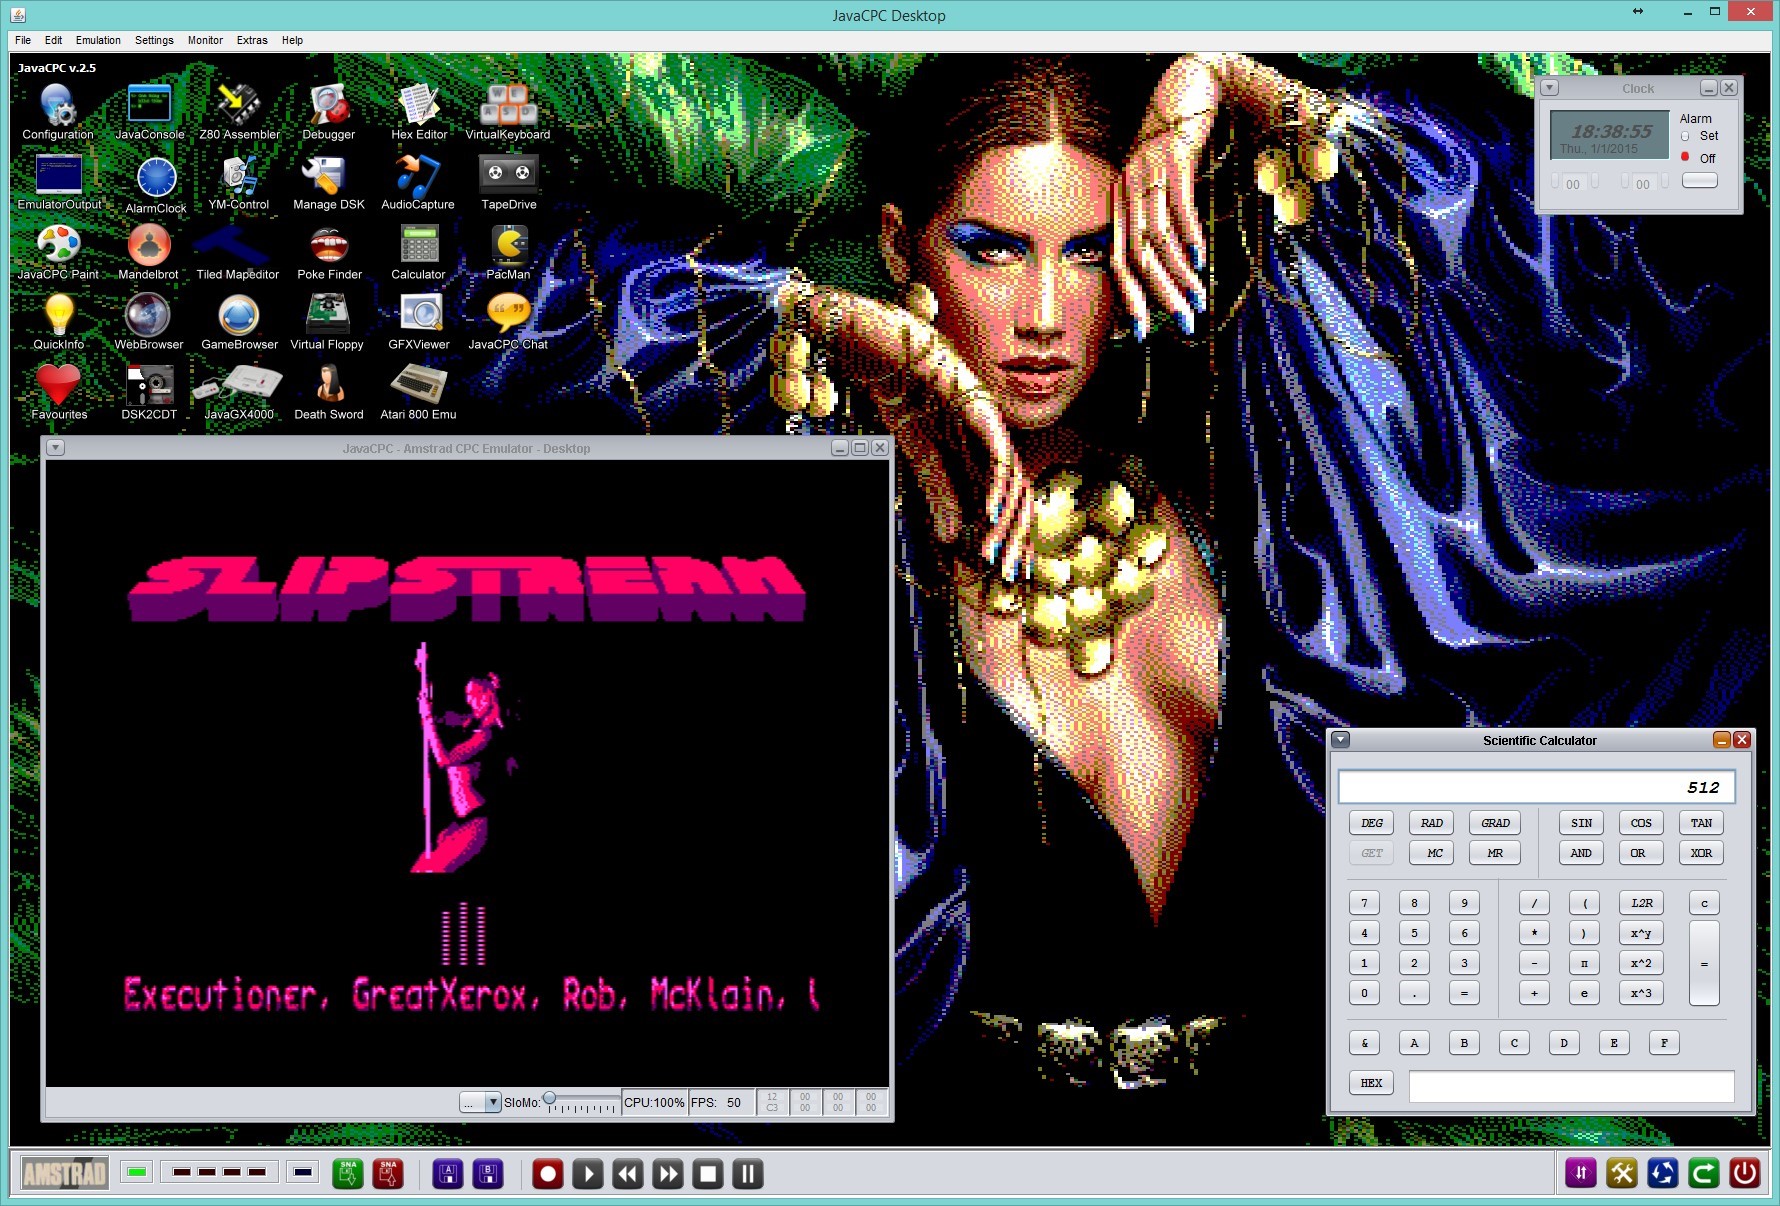This screenshot has height=1206, width=1780.
Task: Click the rewind button in bottom toolbar
Action: click(x=628, y=1173)
